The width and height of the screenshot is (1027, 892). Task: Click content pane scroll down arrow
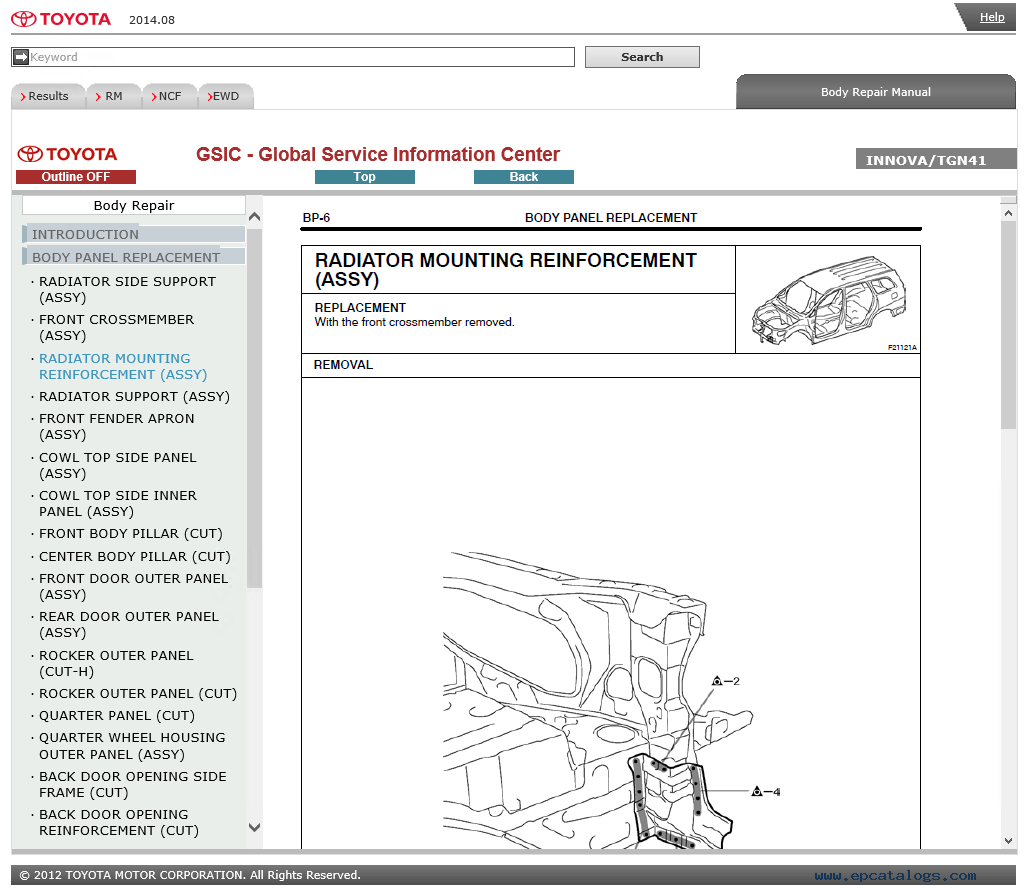pyautogui.click(x=1008, y=841)
